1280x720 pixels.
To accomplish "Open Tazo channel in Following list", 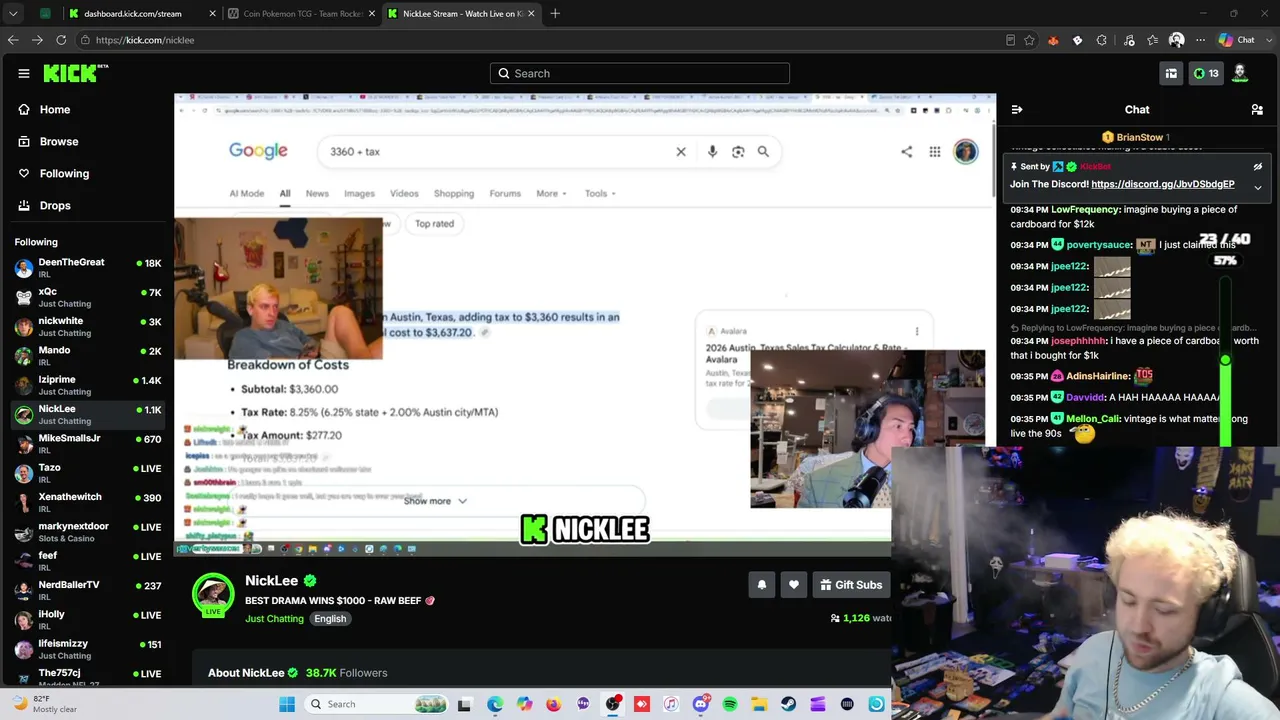I will (86, 473).
